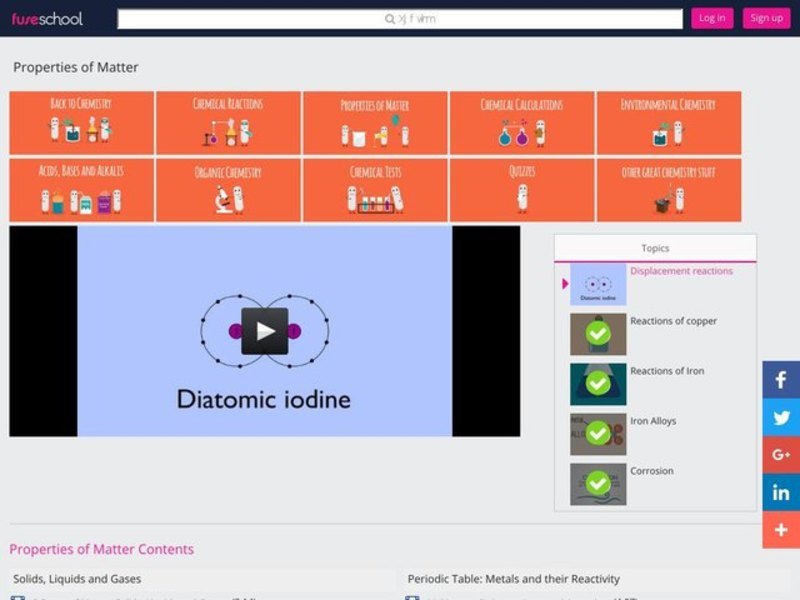Open the Displacement reactions topic link
The width and height of the screenshot is (800, 600).
pos(681,271)
